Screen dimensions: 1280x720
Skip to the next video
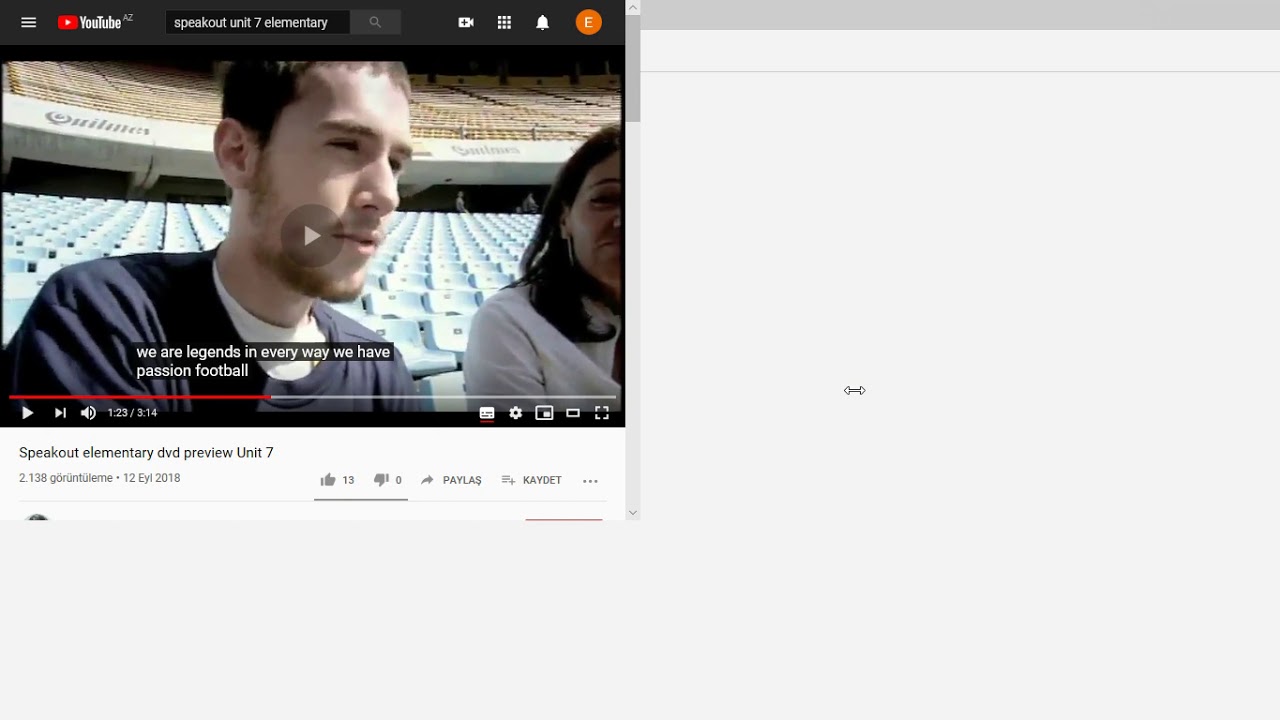coord(60,413)
